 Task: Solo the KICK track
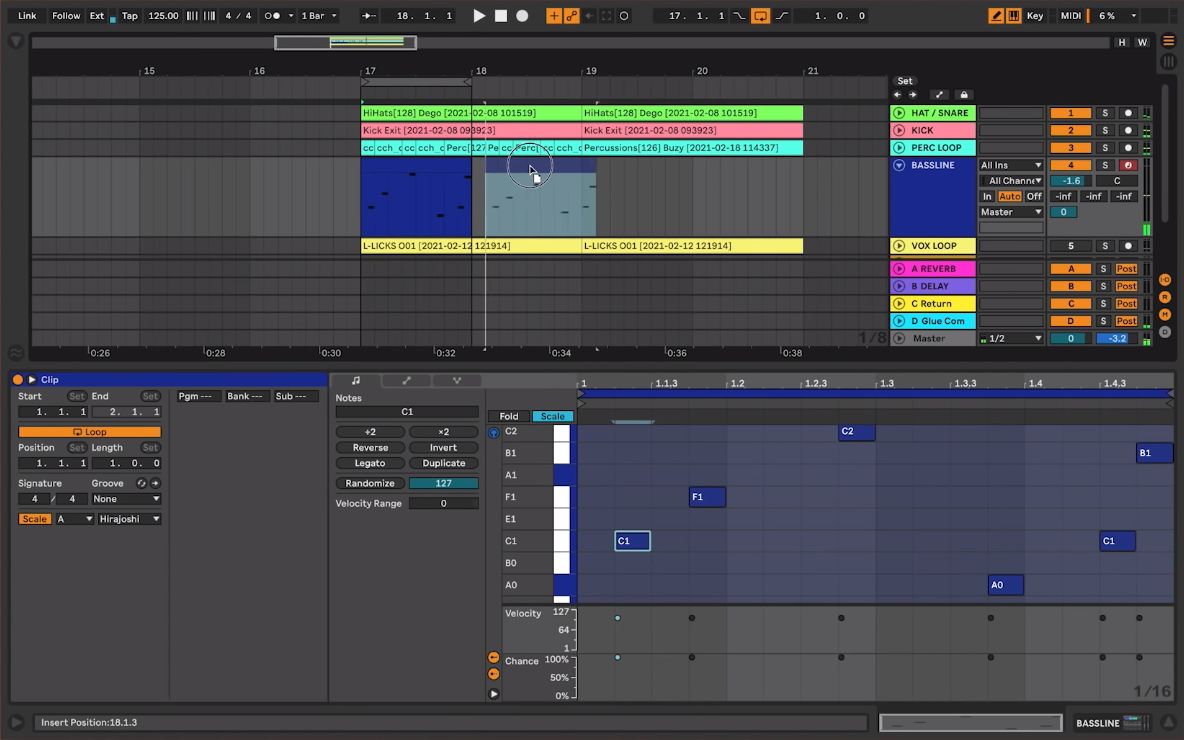(x=1105, y=130)
